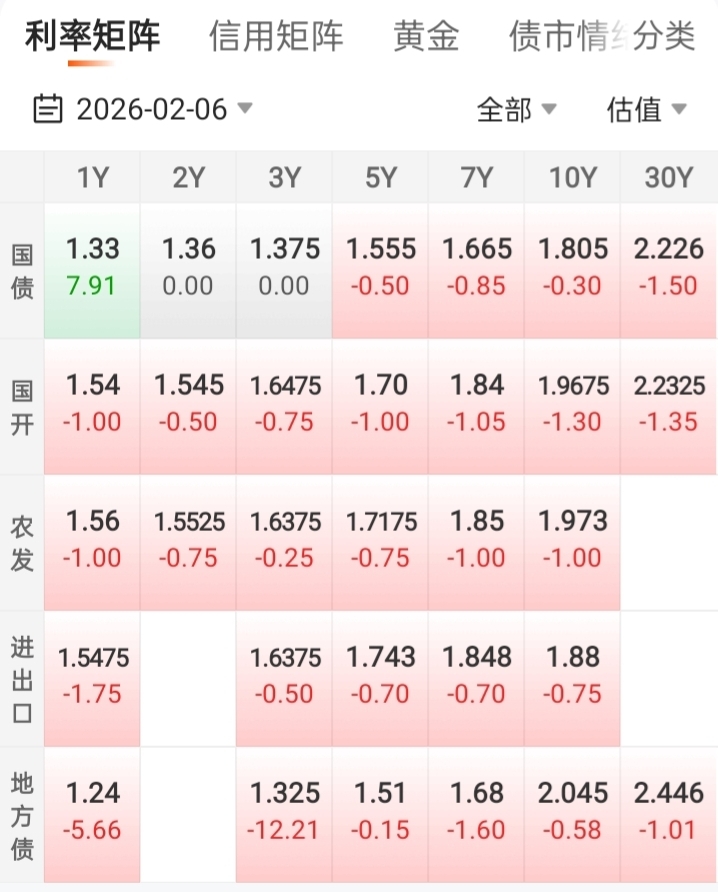Select the 利率矩阵 tab
Image resolution: width=718 pixels, height=892 pixels.
[x=92, y=37]
